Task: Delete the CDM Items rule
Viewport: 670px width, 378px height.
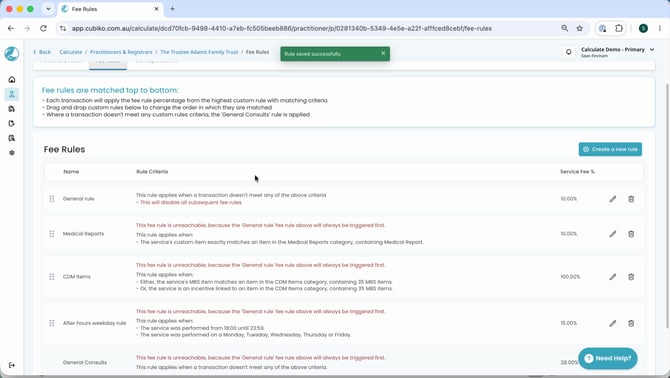Action: tap(631, 277)
